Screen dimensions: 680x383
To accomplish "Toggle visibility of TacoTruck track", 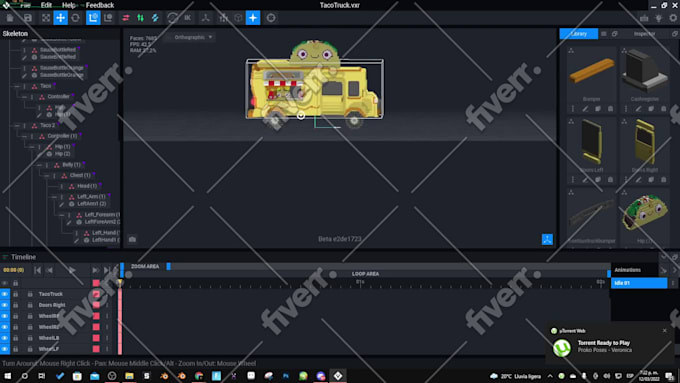I will click(4, 294).
